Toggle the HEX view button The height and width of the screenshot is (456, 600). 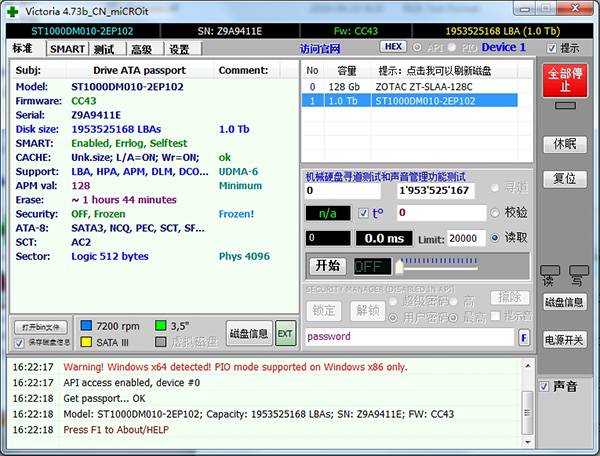point(396,48)
